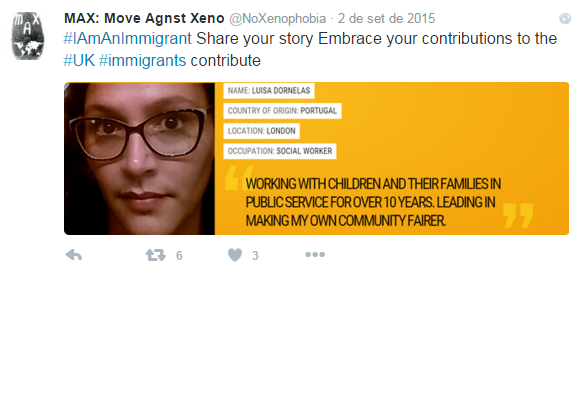Like the tweet with the heart icon
Image resolution: width=578 pixels, height=400 pixels.
235,255
